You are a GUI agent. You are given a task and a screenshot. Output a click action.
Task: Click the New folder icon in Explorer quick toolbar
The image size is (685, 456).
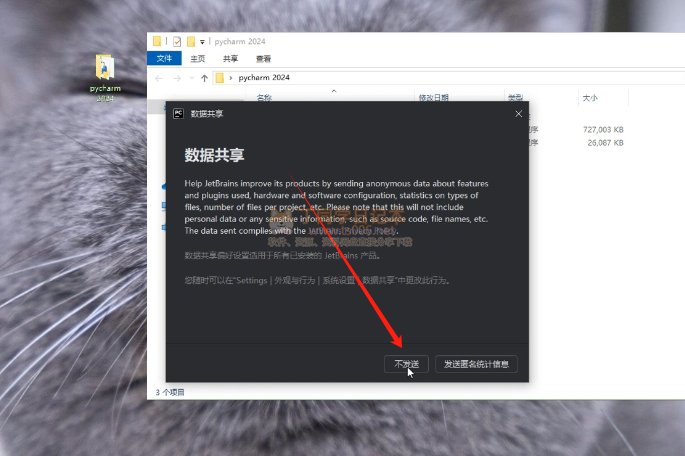191,41
